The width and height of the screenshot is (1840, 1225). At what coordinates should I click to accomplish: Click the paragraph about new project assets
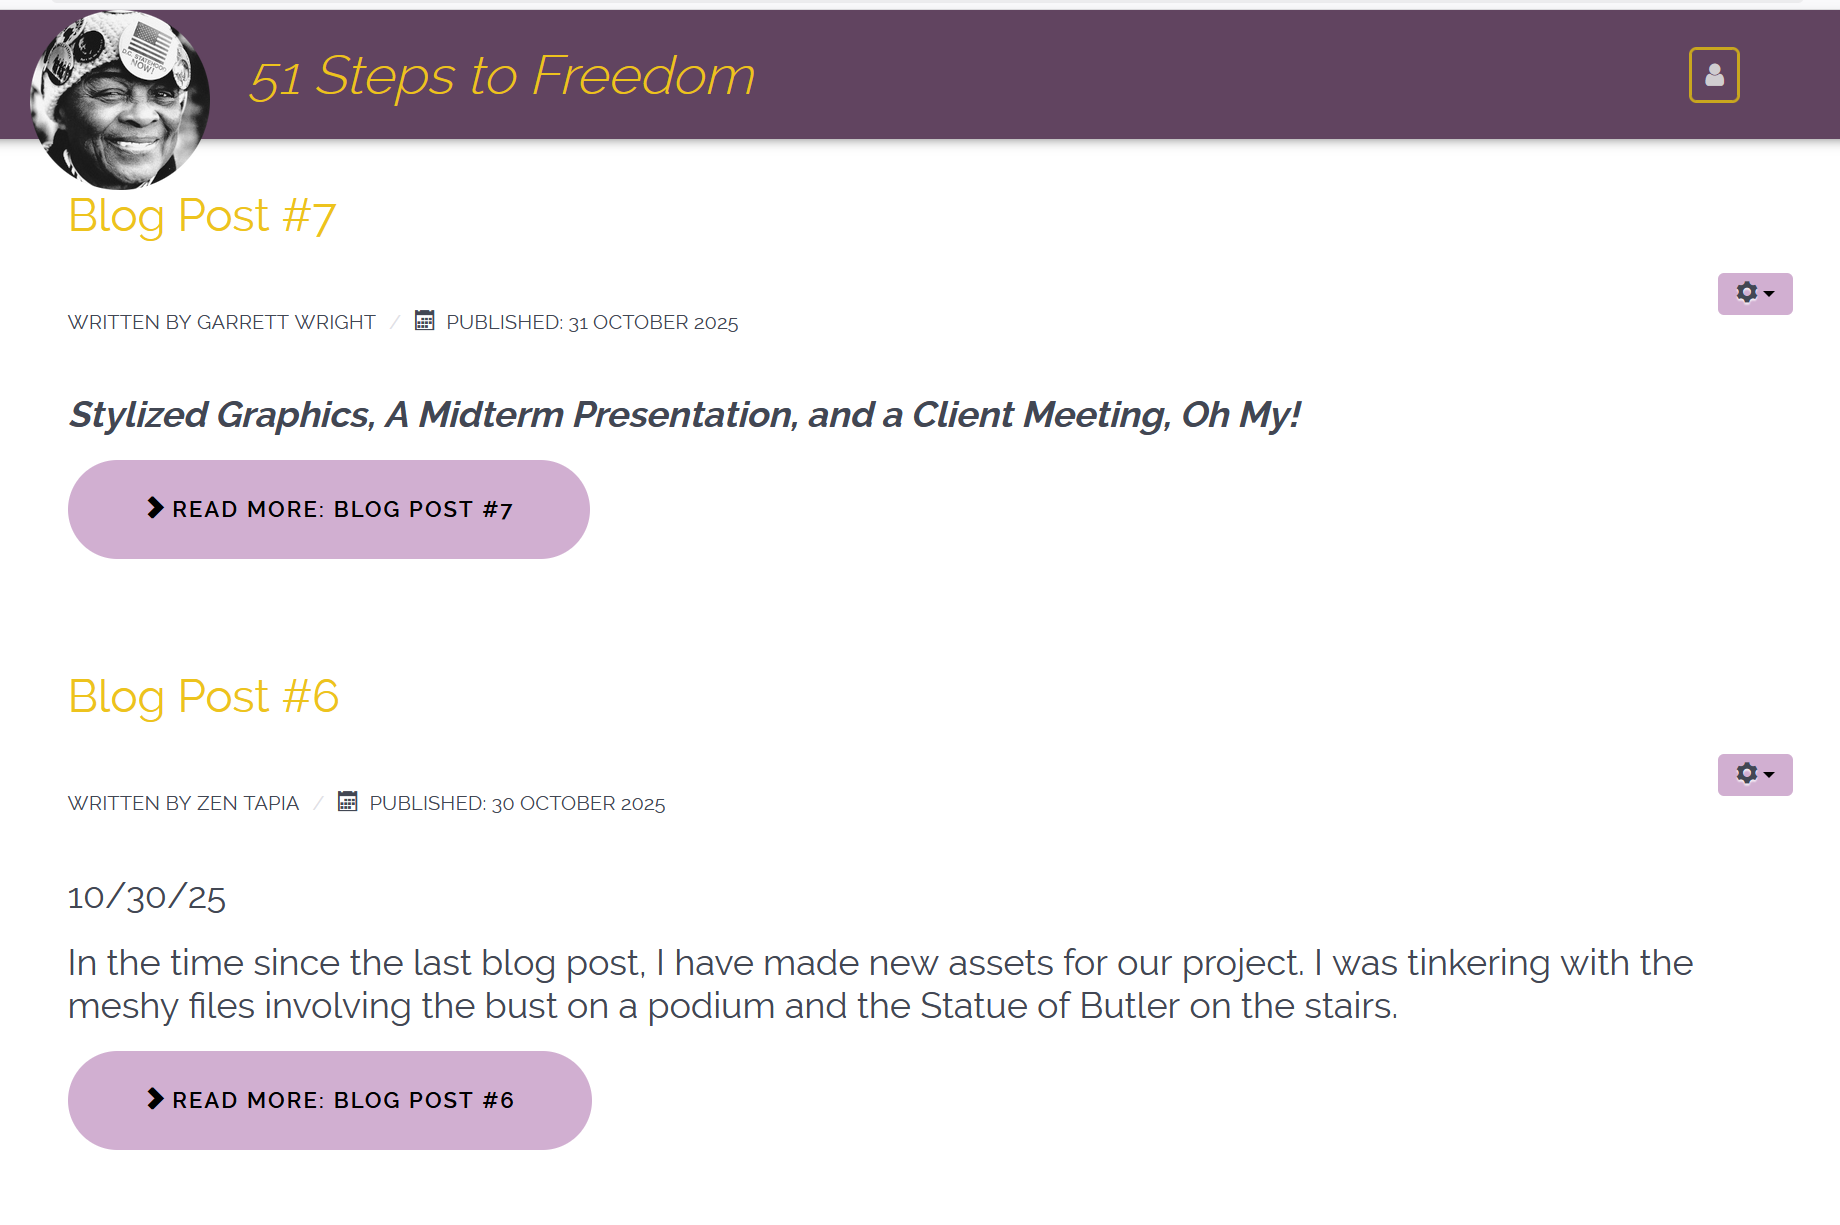[x=880, y=984]
